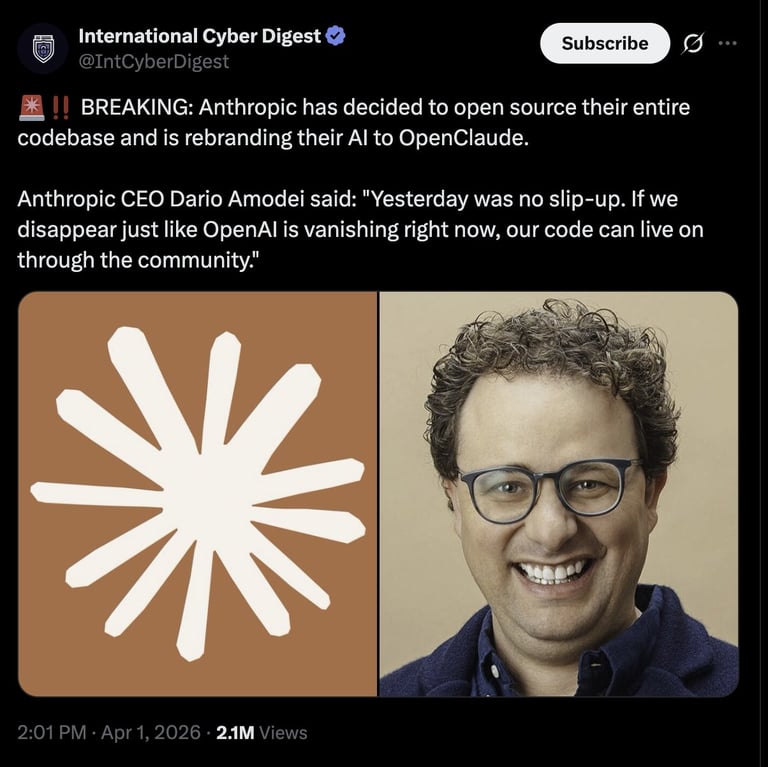This screenshot has width=768, height=767.
Task: Click the red double exclamation emoji
Action: [x=60, y=107]
